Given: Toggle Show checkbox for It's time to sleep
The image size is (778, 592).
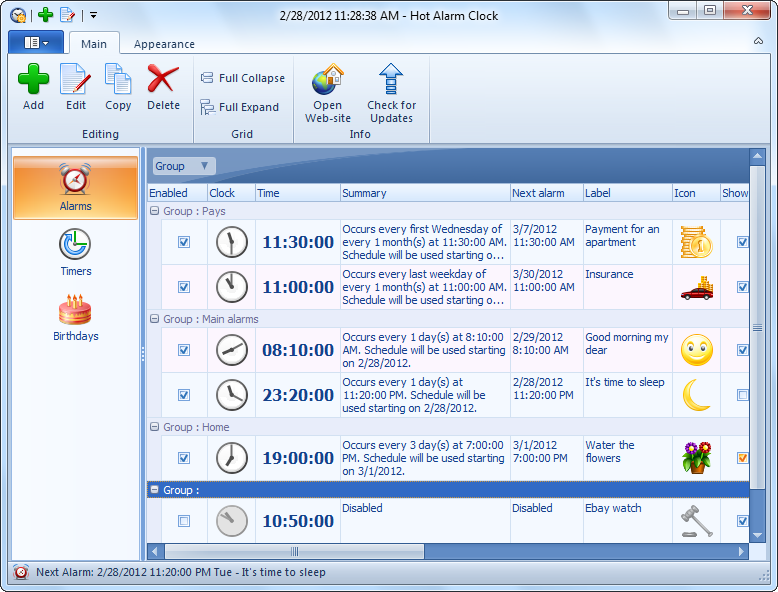Looking at the screenshot, I should point(742,395).
